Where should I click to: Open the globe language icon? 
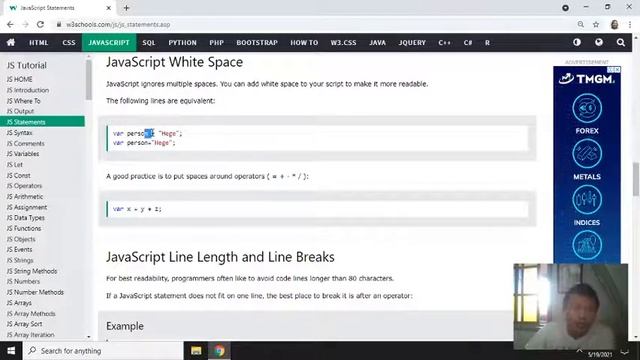[x=599, y=42]
